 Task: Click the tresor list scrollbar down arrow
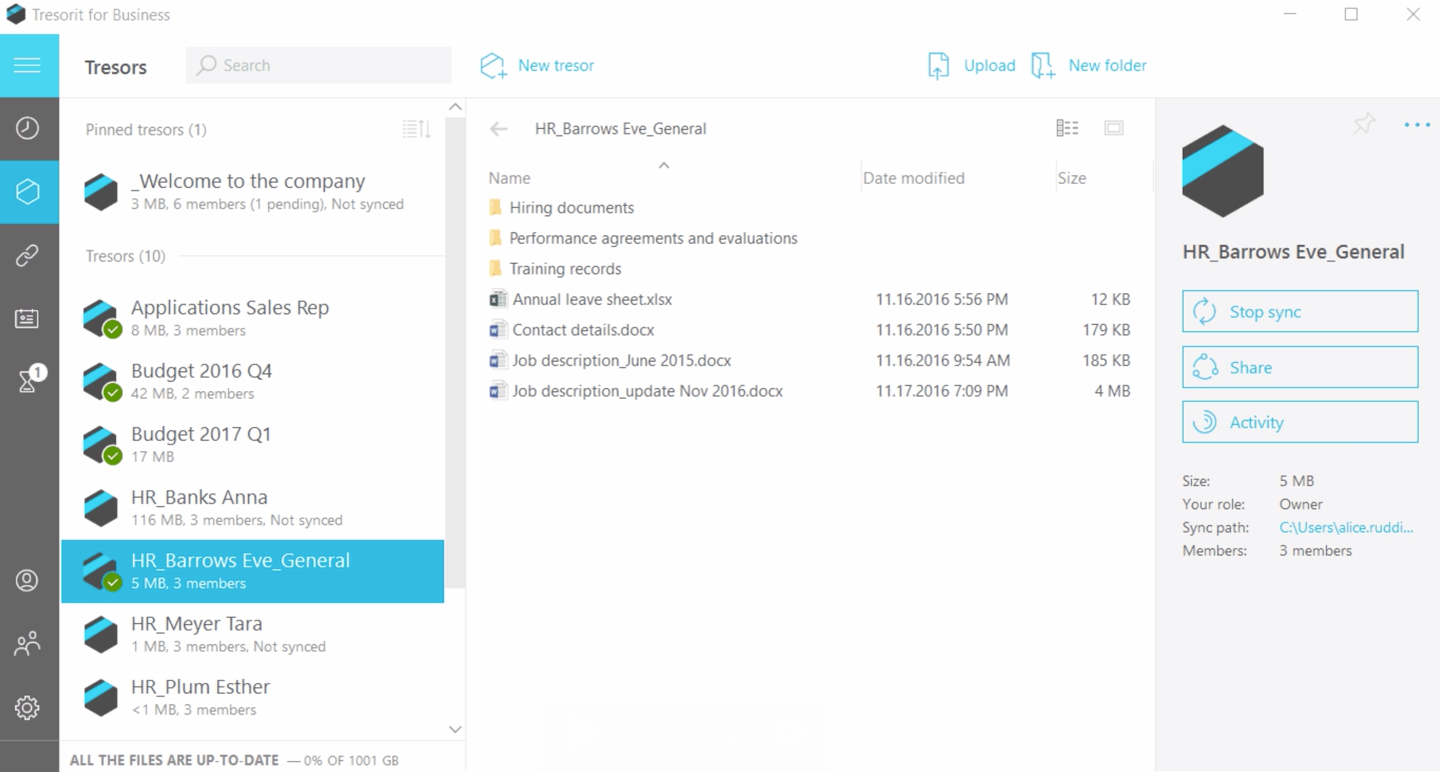455,730
